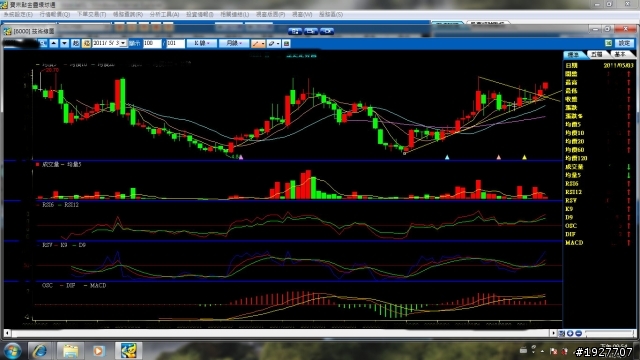Viewport: 640px width, 360px height.
Task: Expand the 月線 period dropdown
Action: click(x=234, y=43)
